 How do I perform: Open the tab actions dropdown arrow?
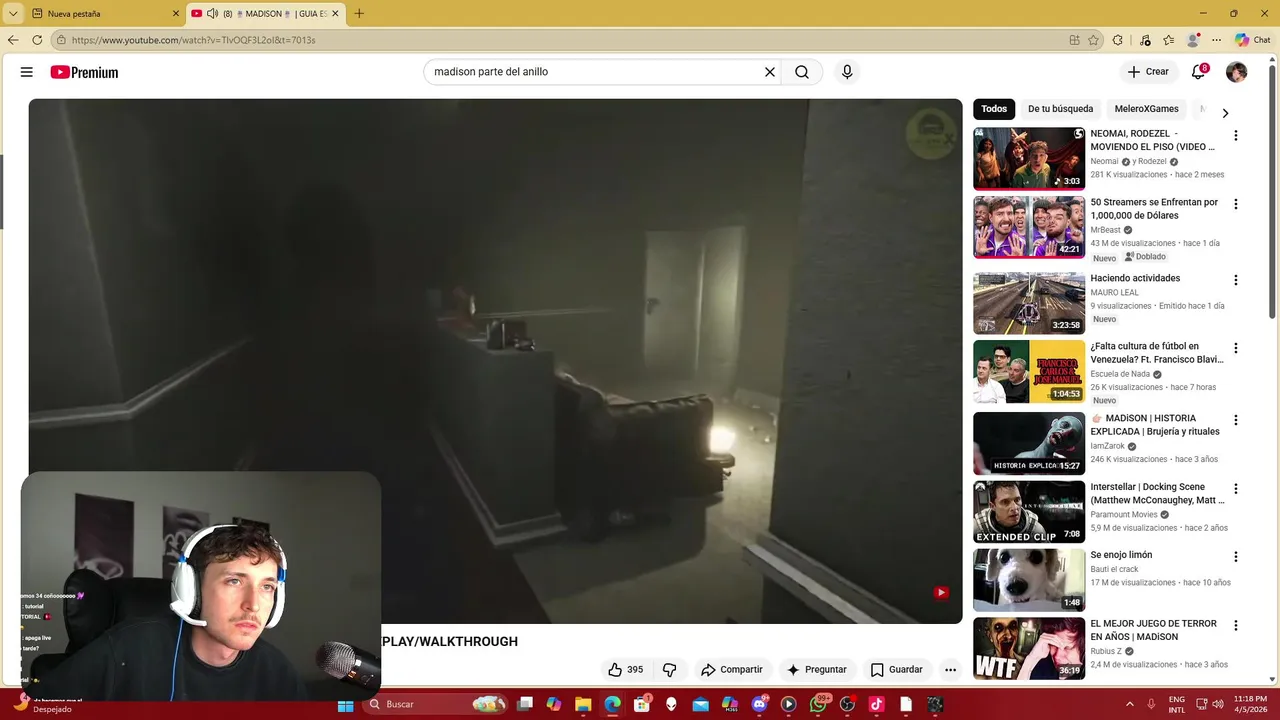pyautogui.click(x=13, y=13)
